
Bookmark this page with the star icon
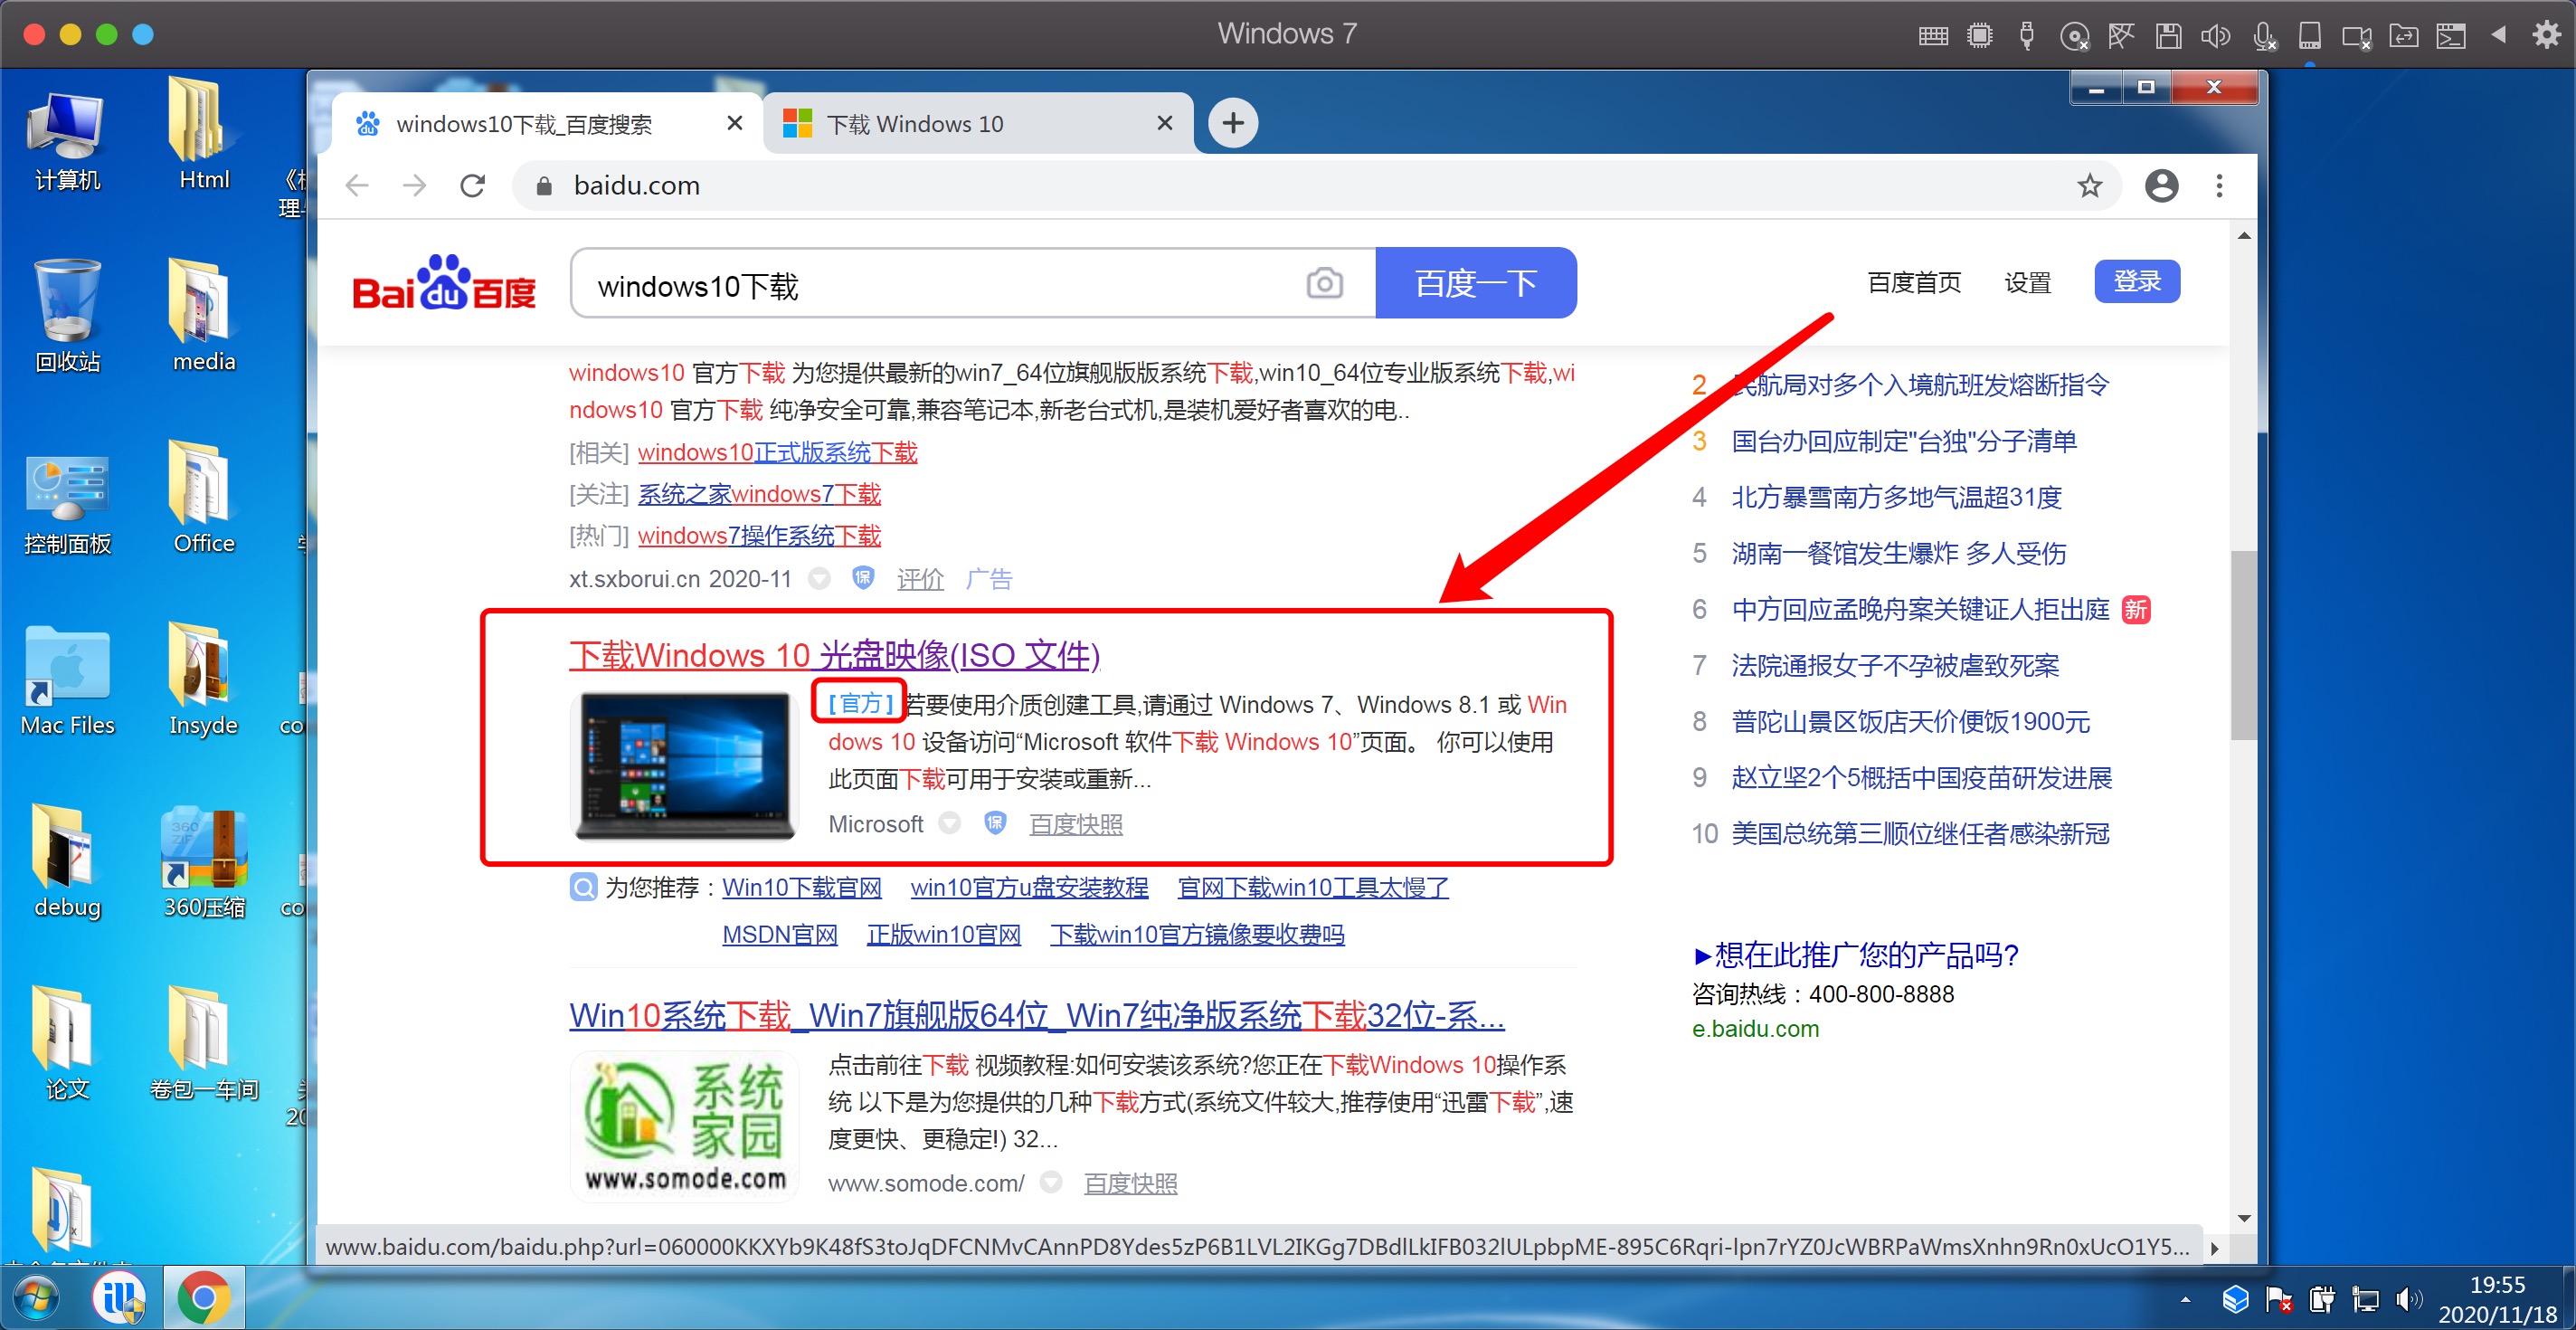2089,186
